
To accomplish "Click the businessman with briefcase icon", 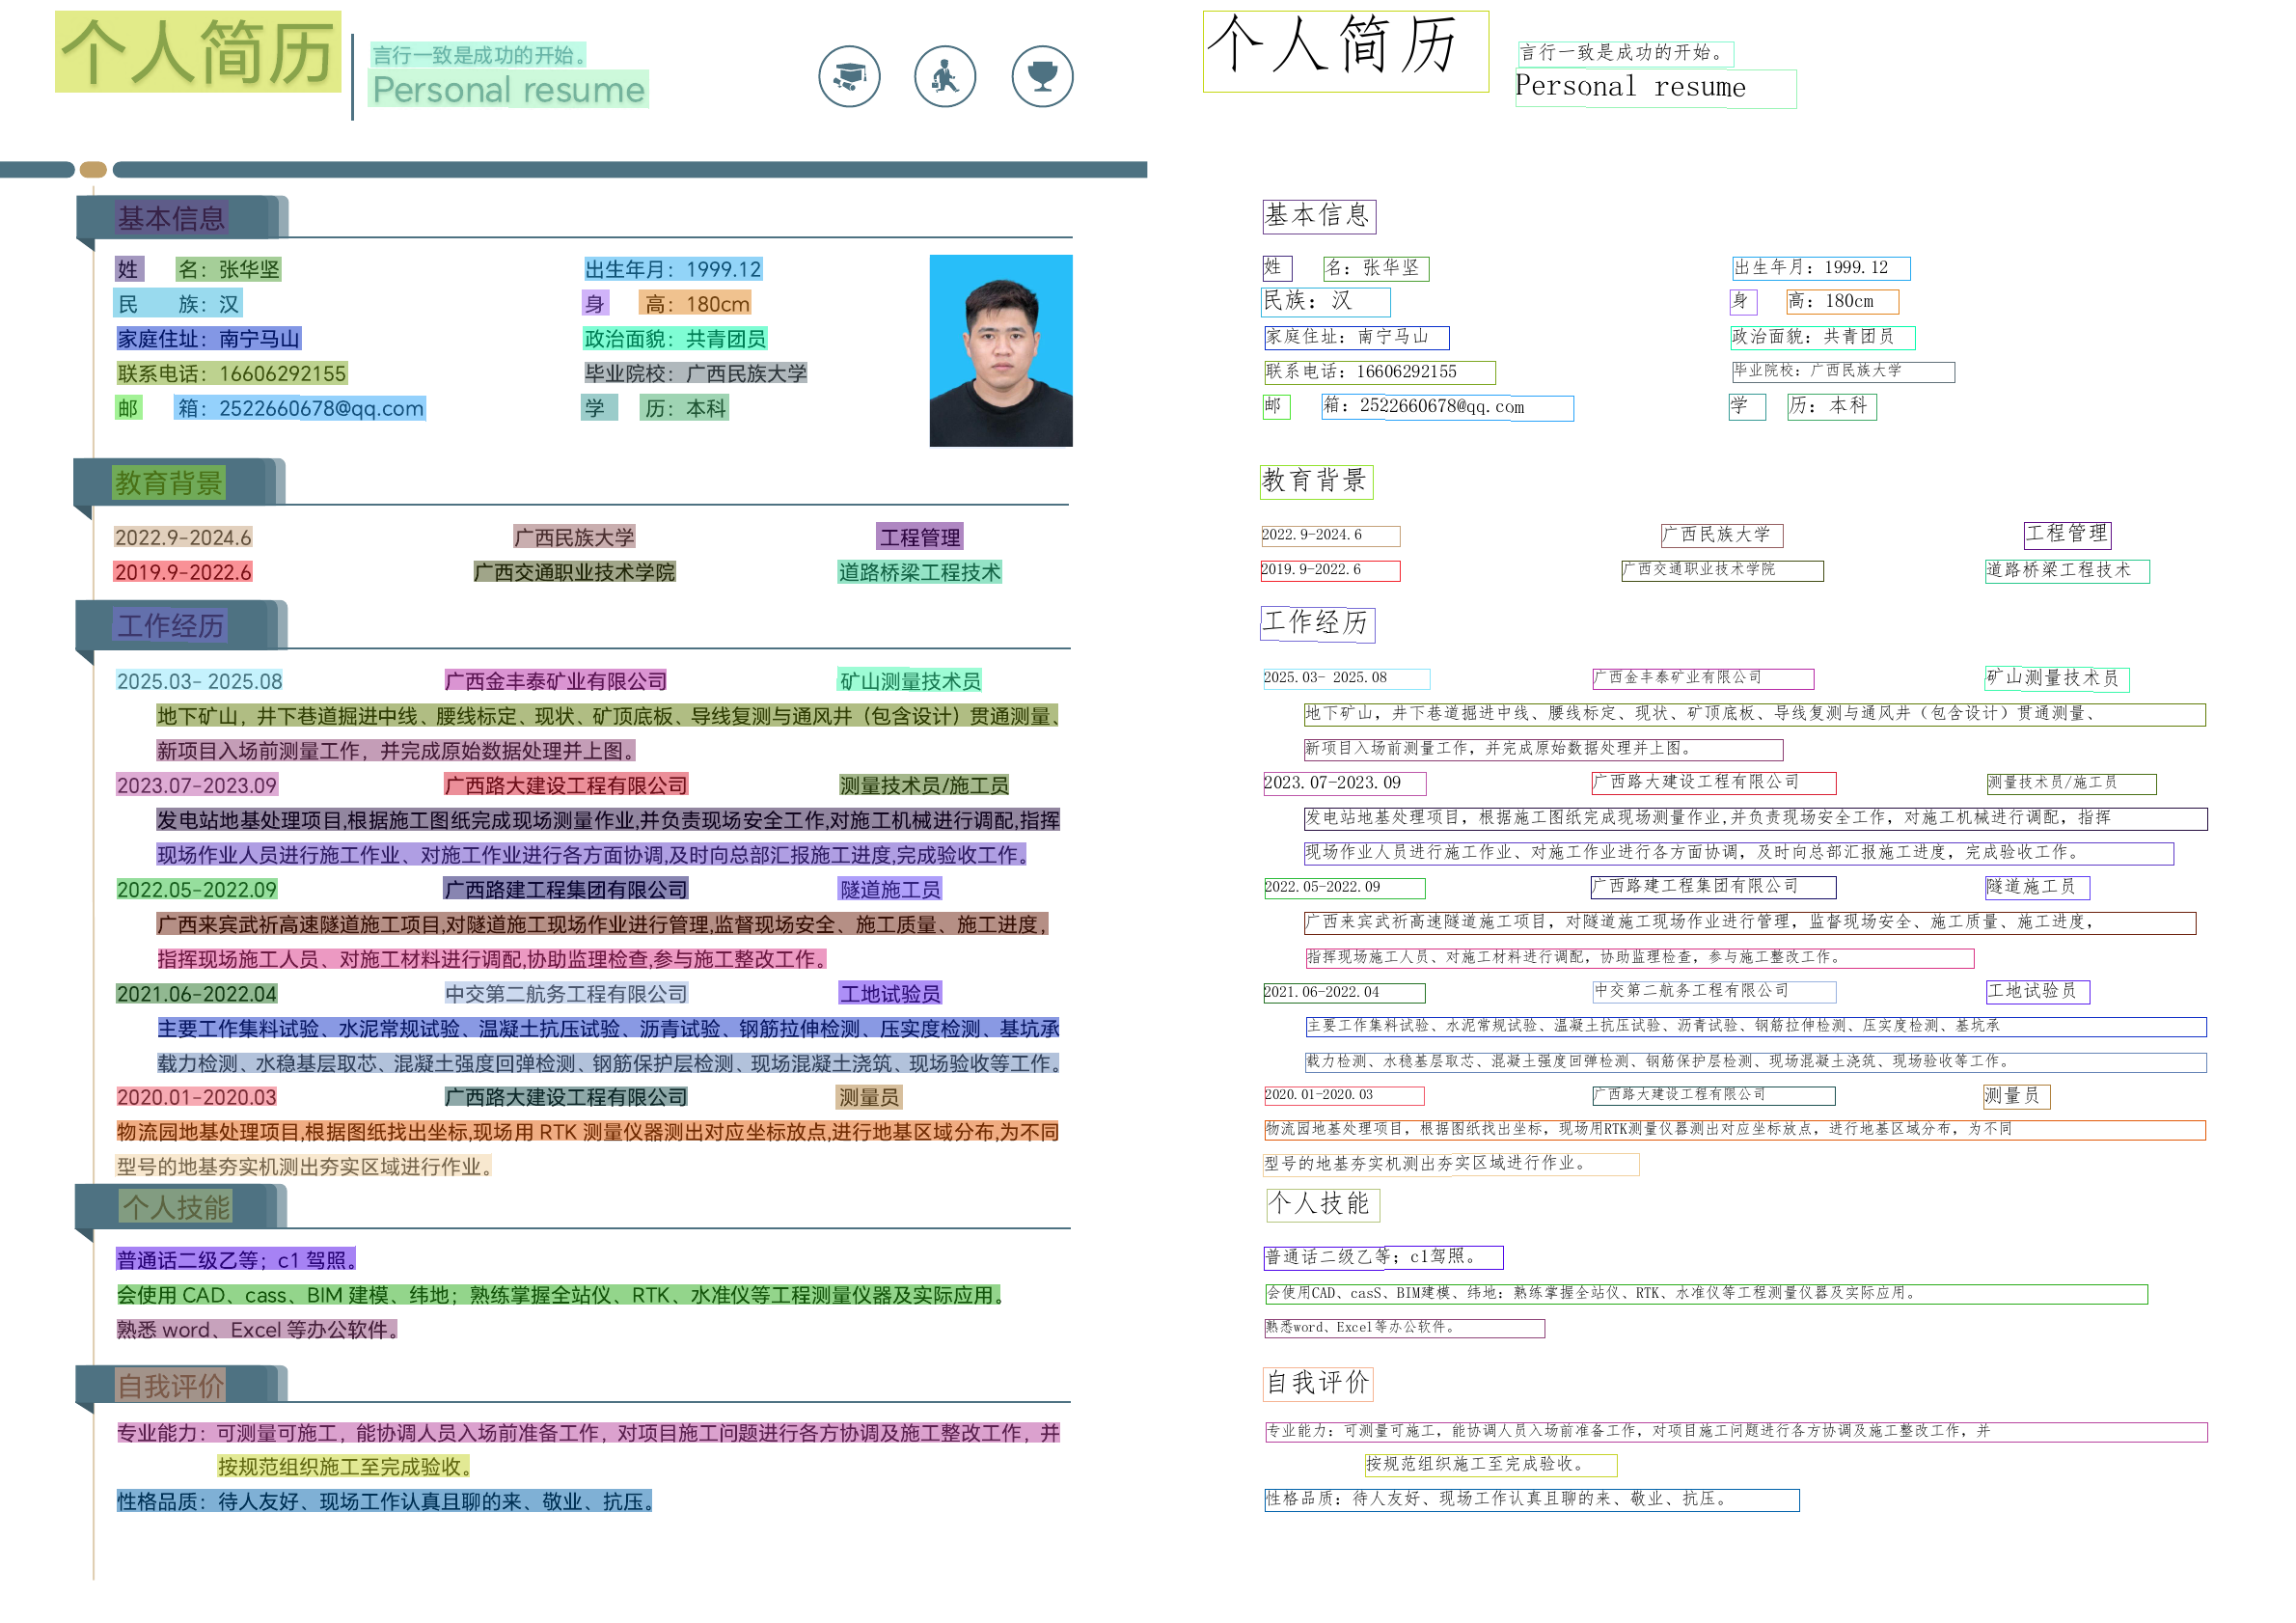I will (x=944, y=76).
